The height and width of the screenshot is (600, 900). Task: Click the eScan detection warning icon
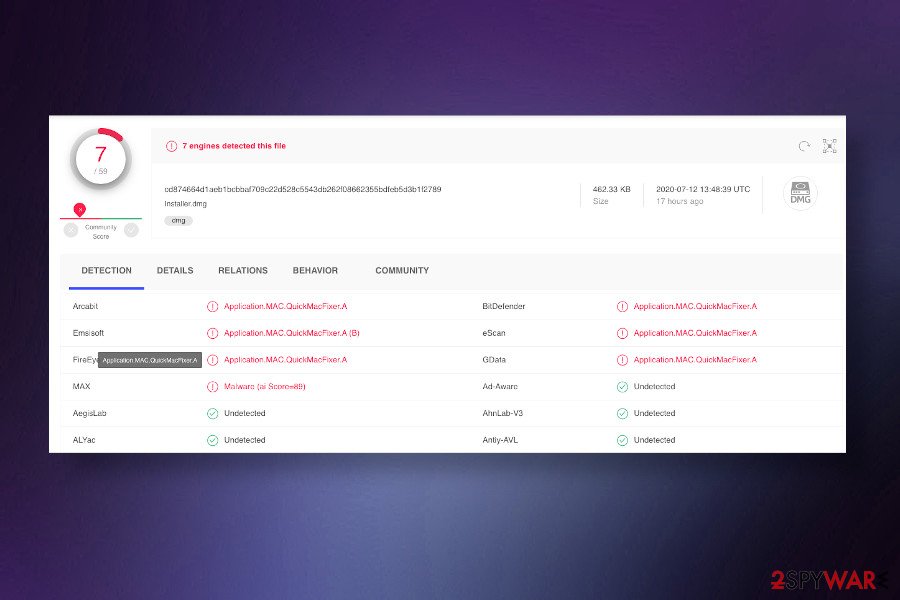tap(622, 333)
